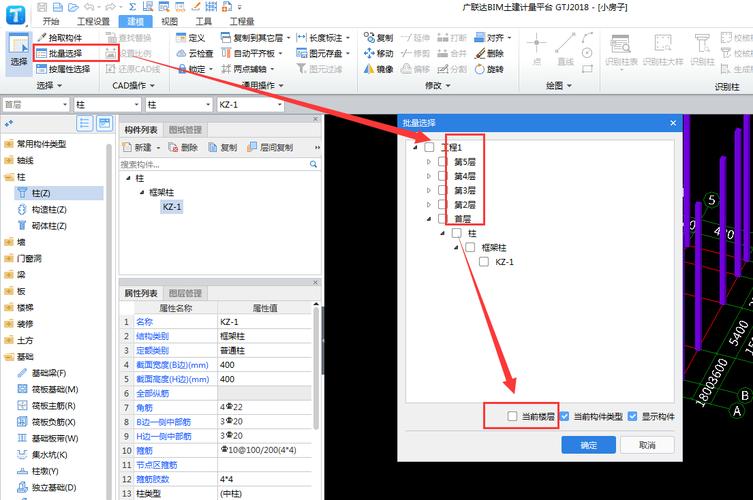753x500 pixels.
Task: Close the 批量选择 dialog
Action: coord(673,123)
